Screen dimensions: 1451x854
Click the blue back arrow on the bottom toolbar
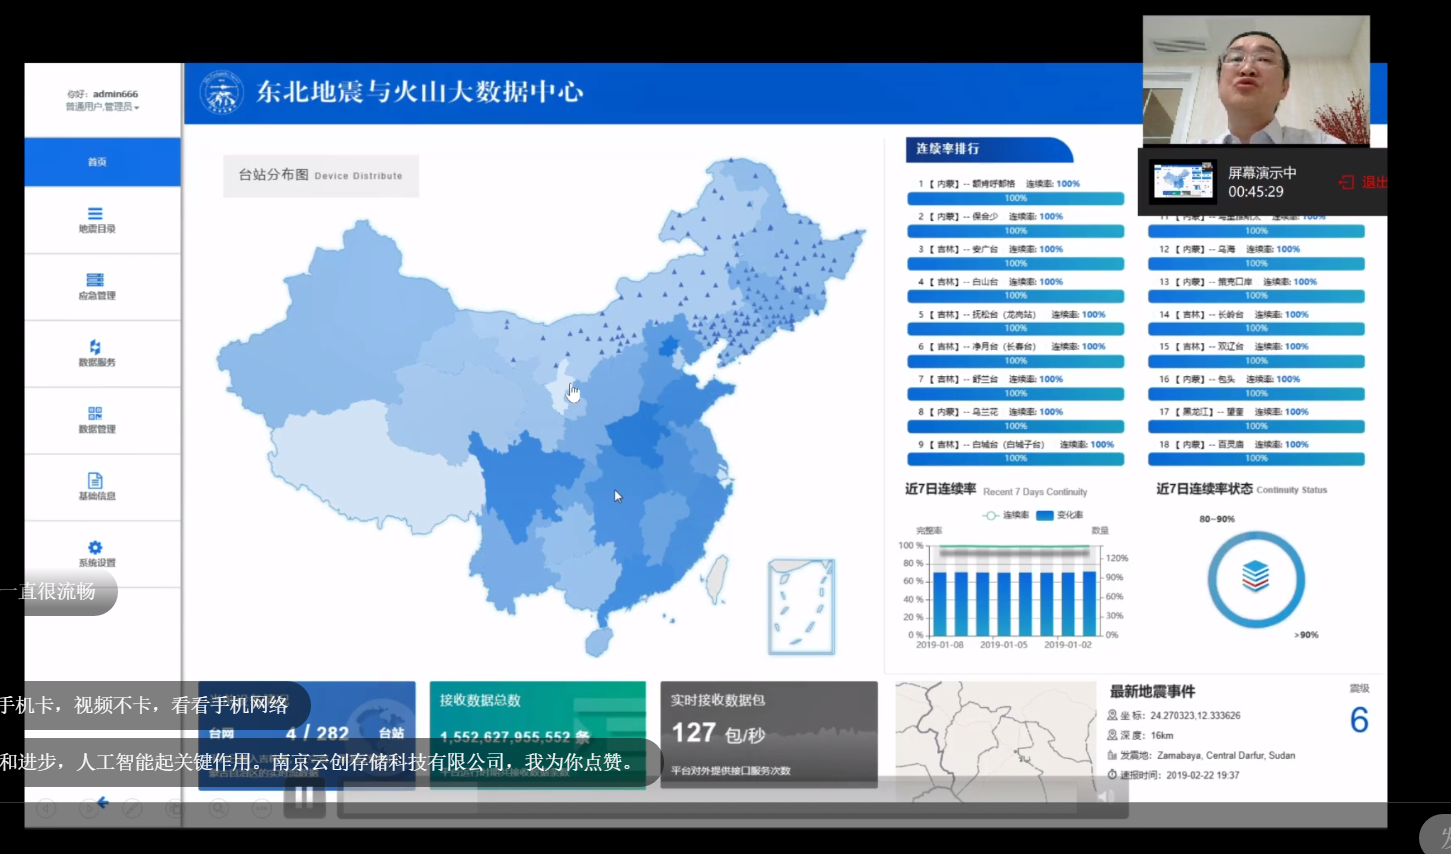click(x=102, y=803)
